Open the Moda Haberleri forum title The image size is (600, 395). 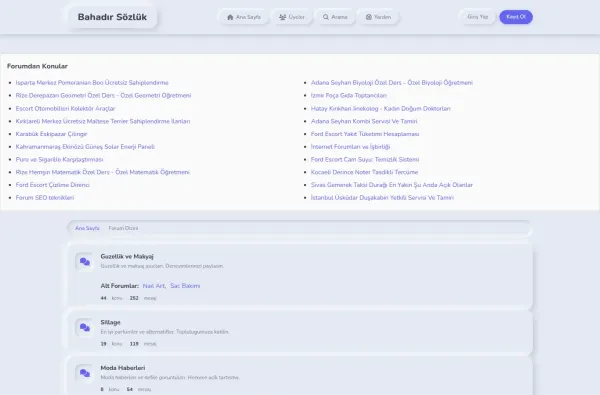click(123, 368)
